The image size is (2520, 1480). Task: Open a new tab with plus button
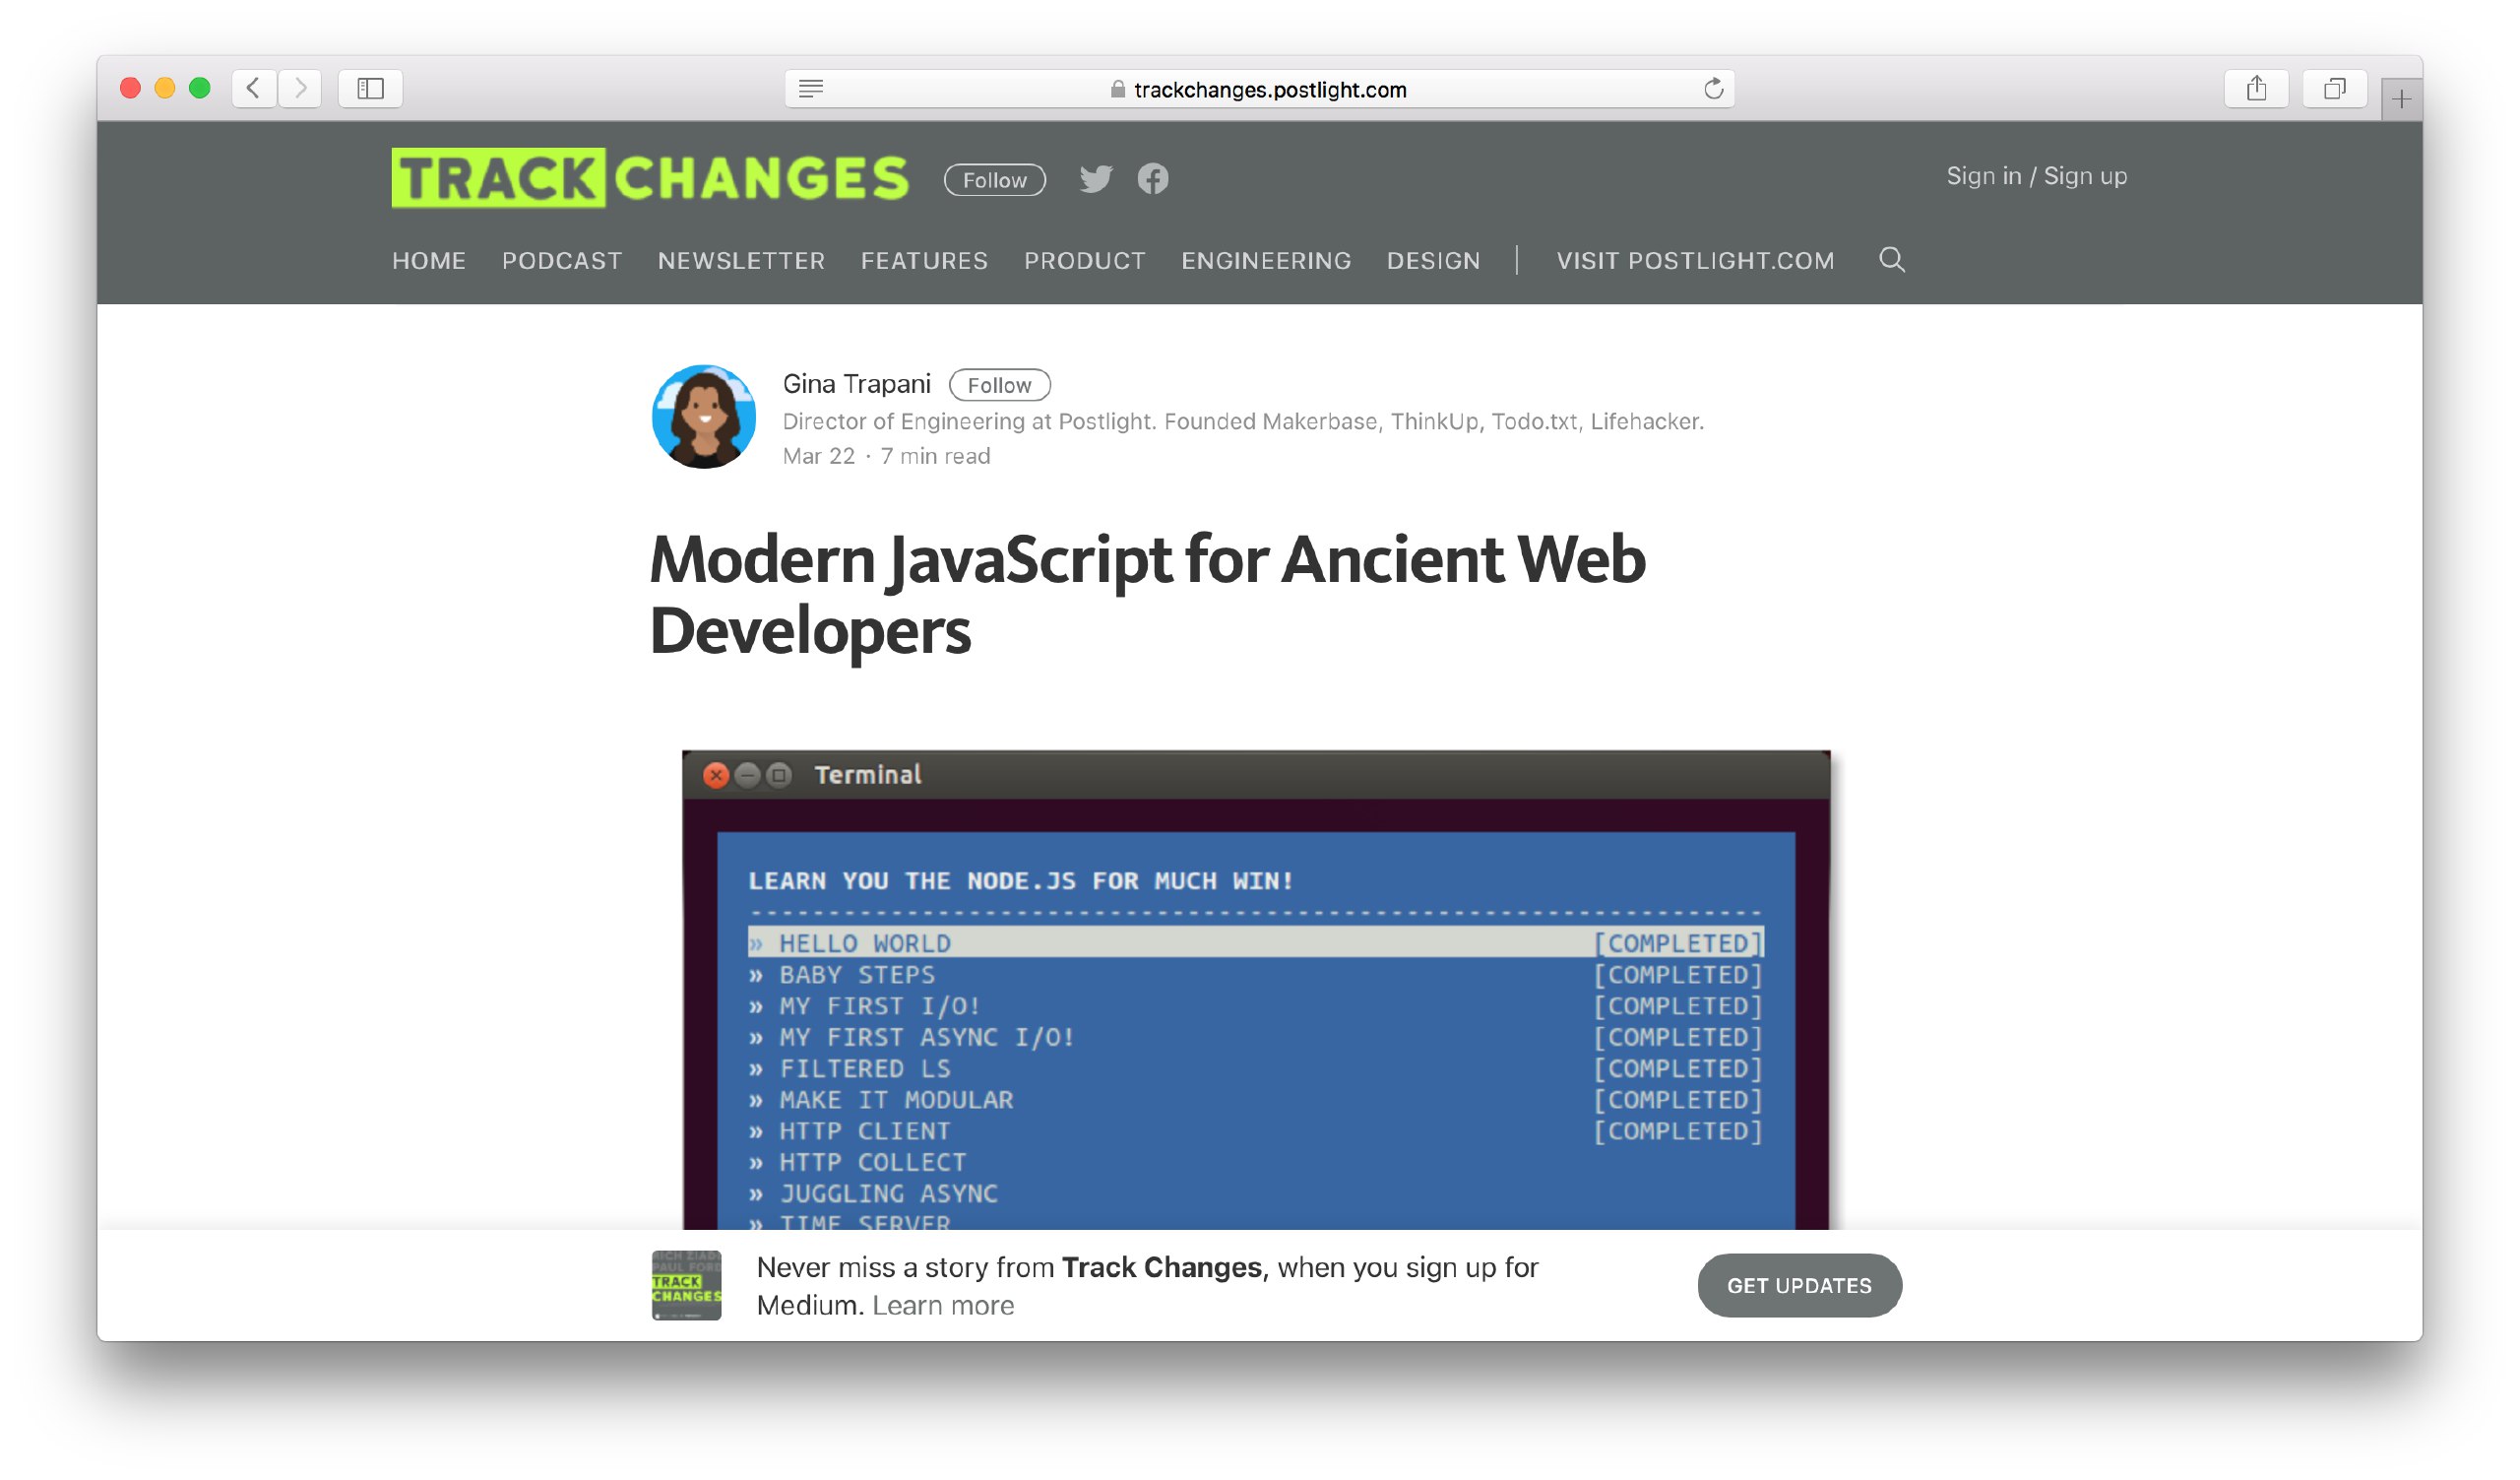coord(2401,98)
